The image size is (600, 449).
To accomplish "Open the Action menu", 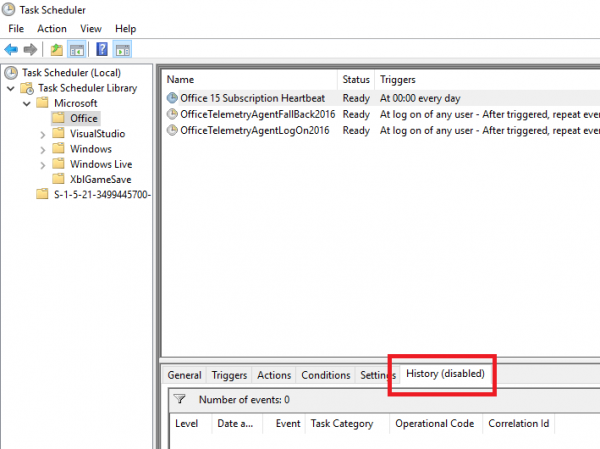I will [x=52, y=29].
